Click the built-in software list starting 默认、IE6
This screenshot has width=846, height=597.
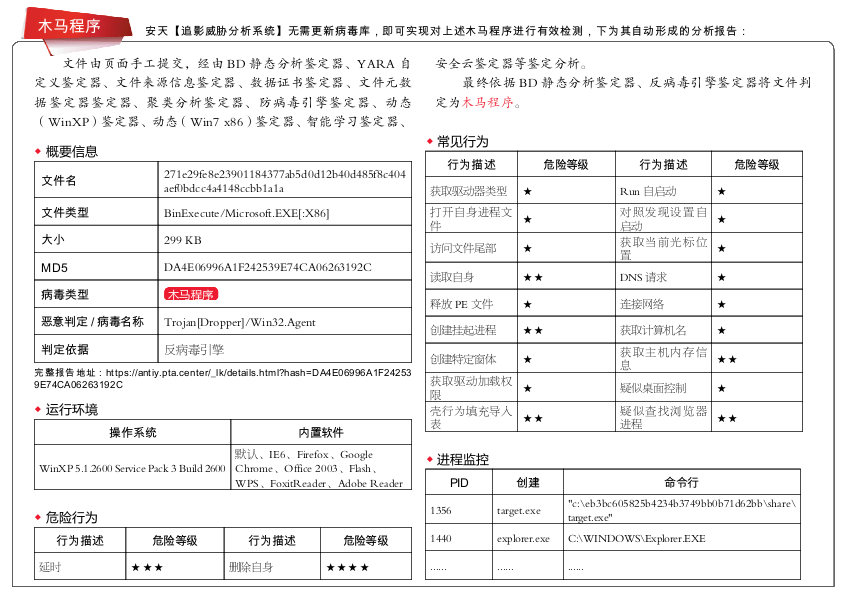[x=319, y=469]
